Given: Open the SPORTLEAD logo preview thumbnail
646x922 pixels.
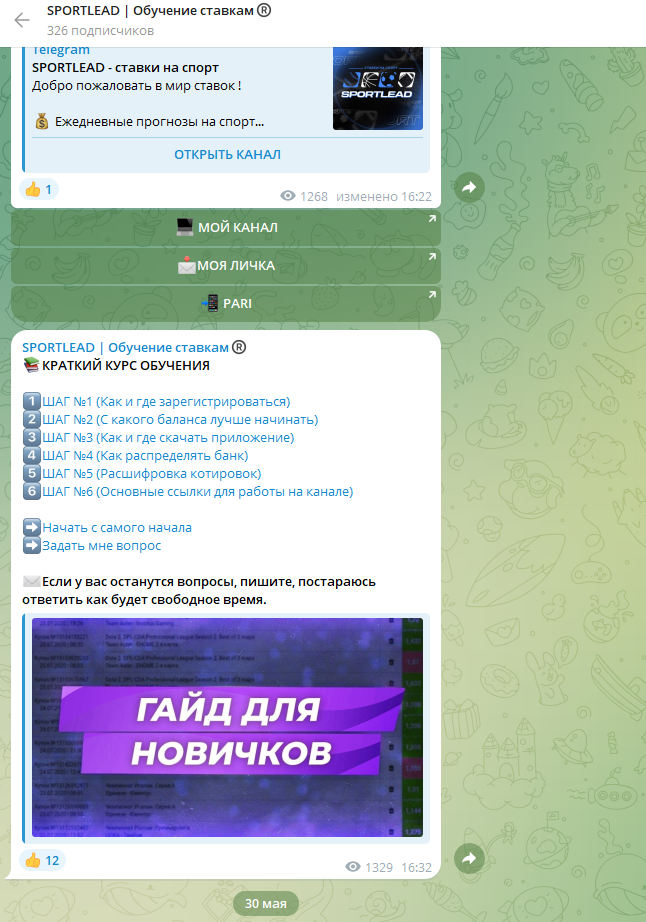Looking at the screenshot, I should (377, 88).
